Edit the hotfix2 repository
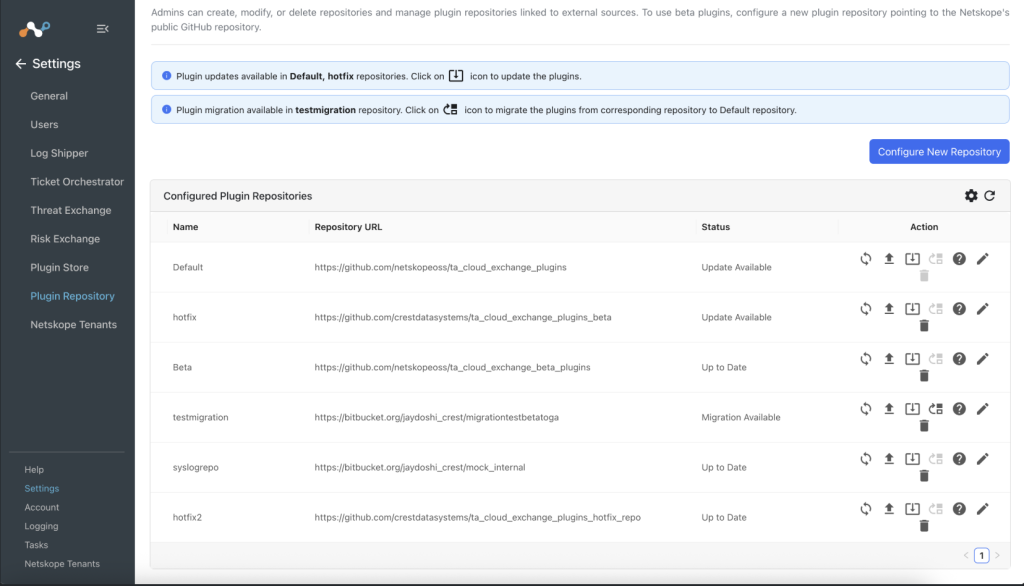 (x=982, y=509)
